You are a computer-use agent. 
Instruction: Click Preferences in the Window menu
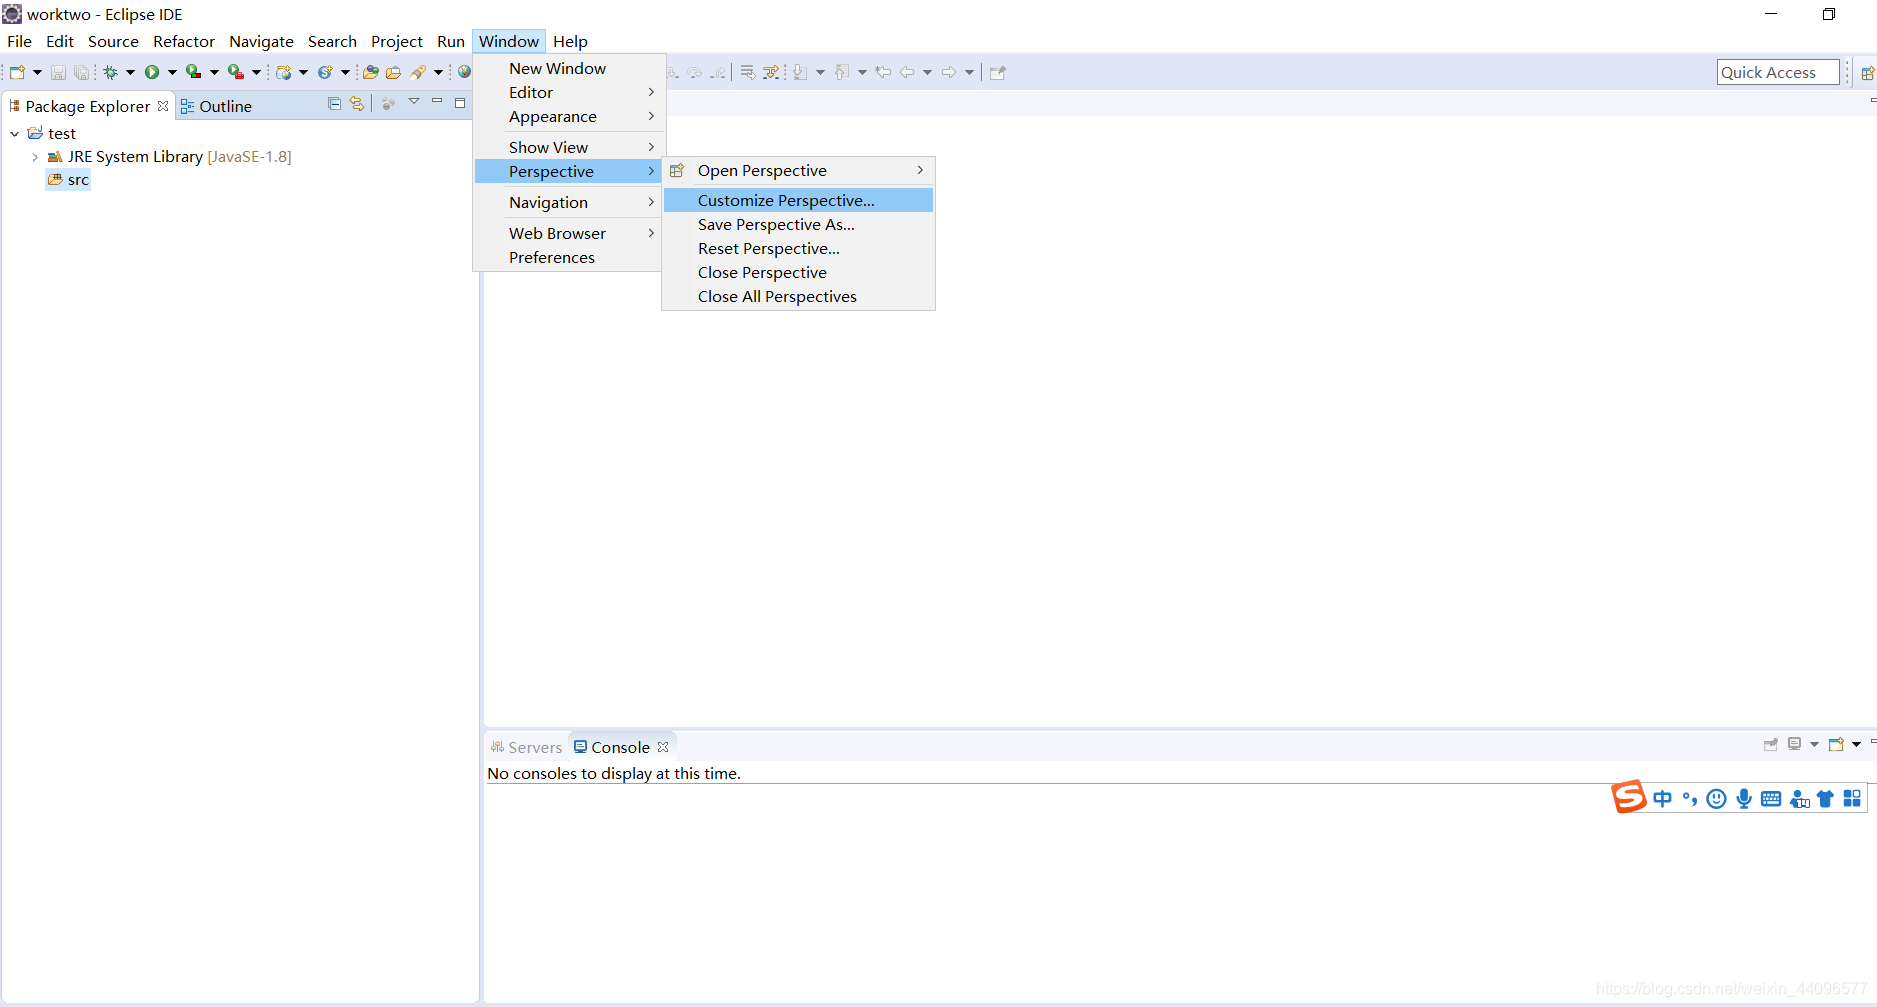pyautogui.click(x=568, y=257)
